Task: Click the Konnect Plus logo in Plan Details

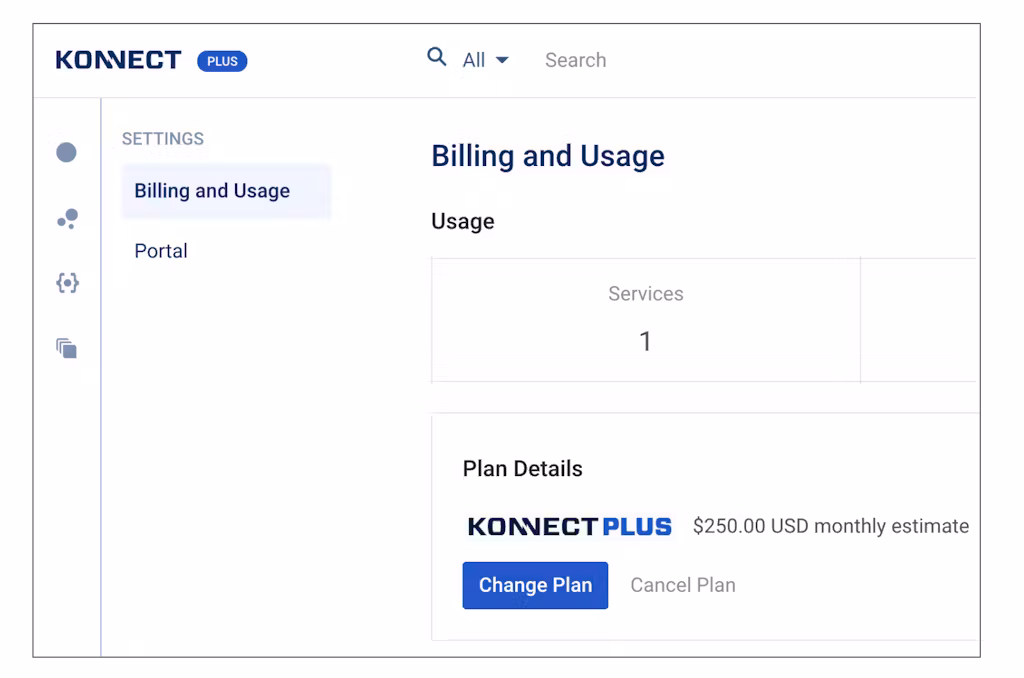Action: (569, 526)
